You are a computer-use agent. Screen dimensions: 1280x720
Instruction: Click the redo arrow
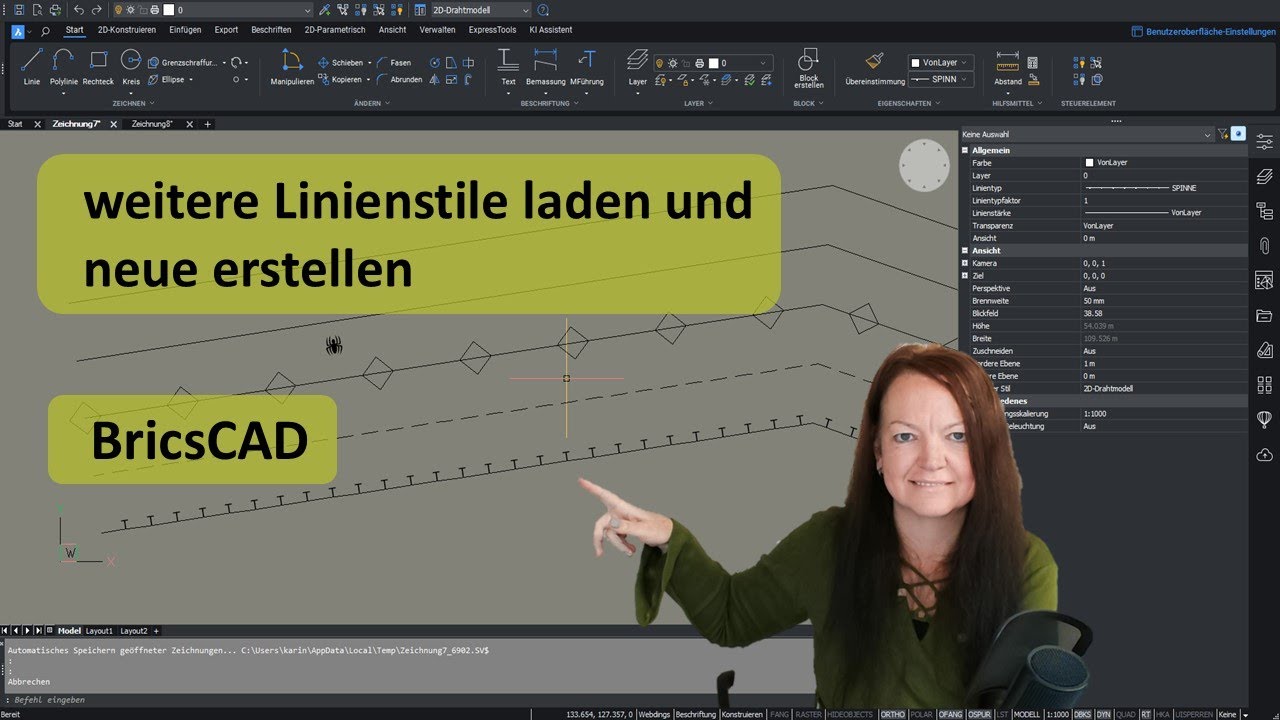[x=97, y=9]
